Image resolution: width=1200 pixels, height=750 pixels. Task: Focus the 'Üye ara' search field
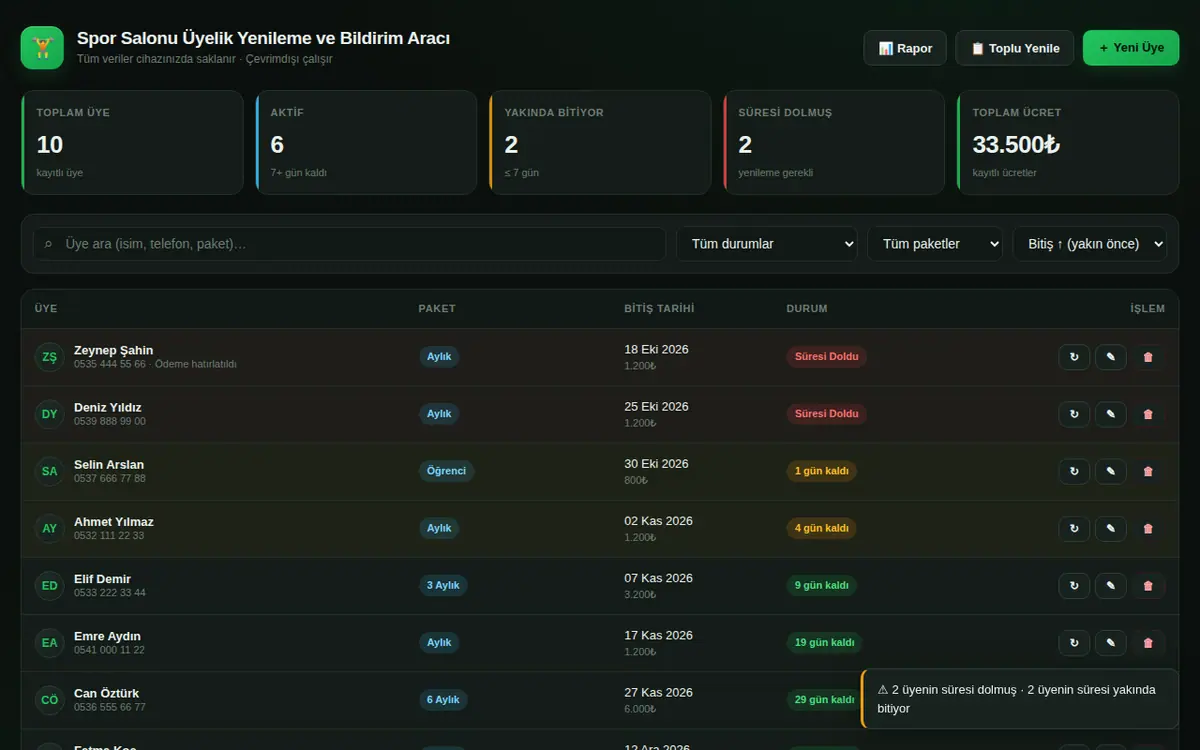point(349,244)
